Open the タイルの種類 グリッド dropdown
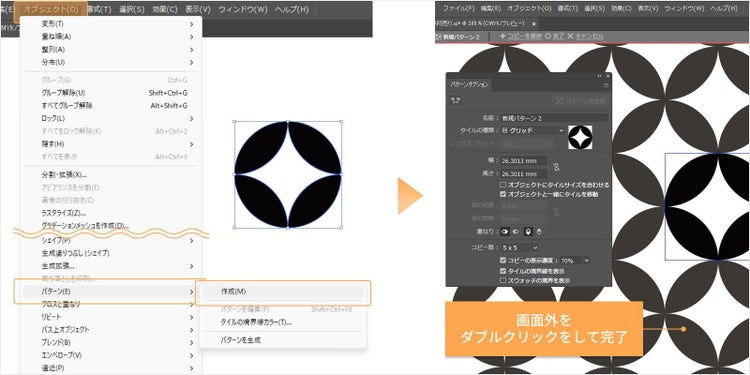 coord(532,130)
